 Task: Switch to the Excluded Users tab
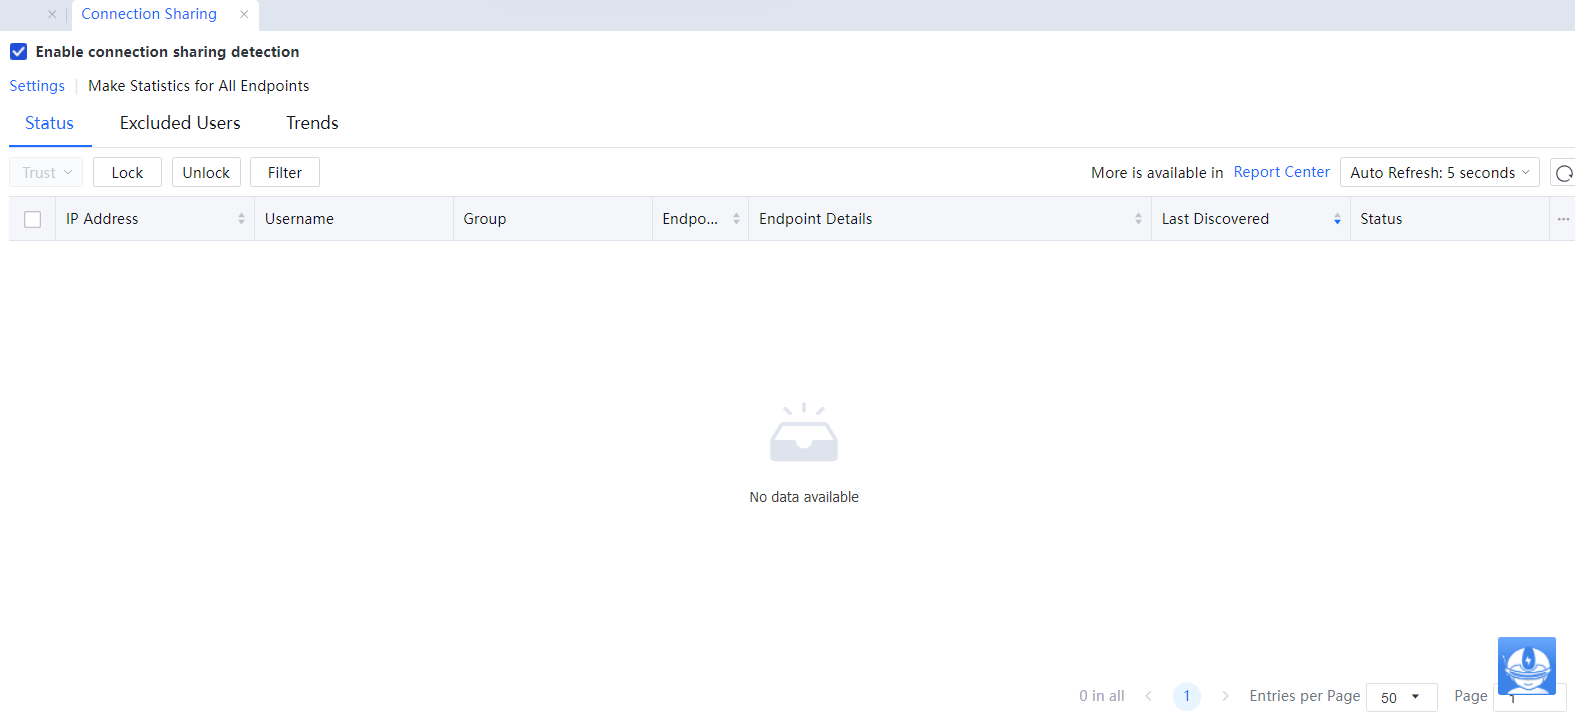pyautogui.click(x=180, y=123)
